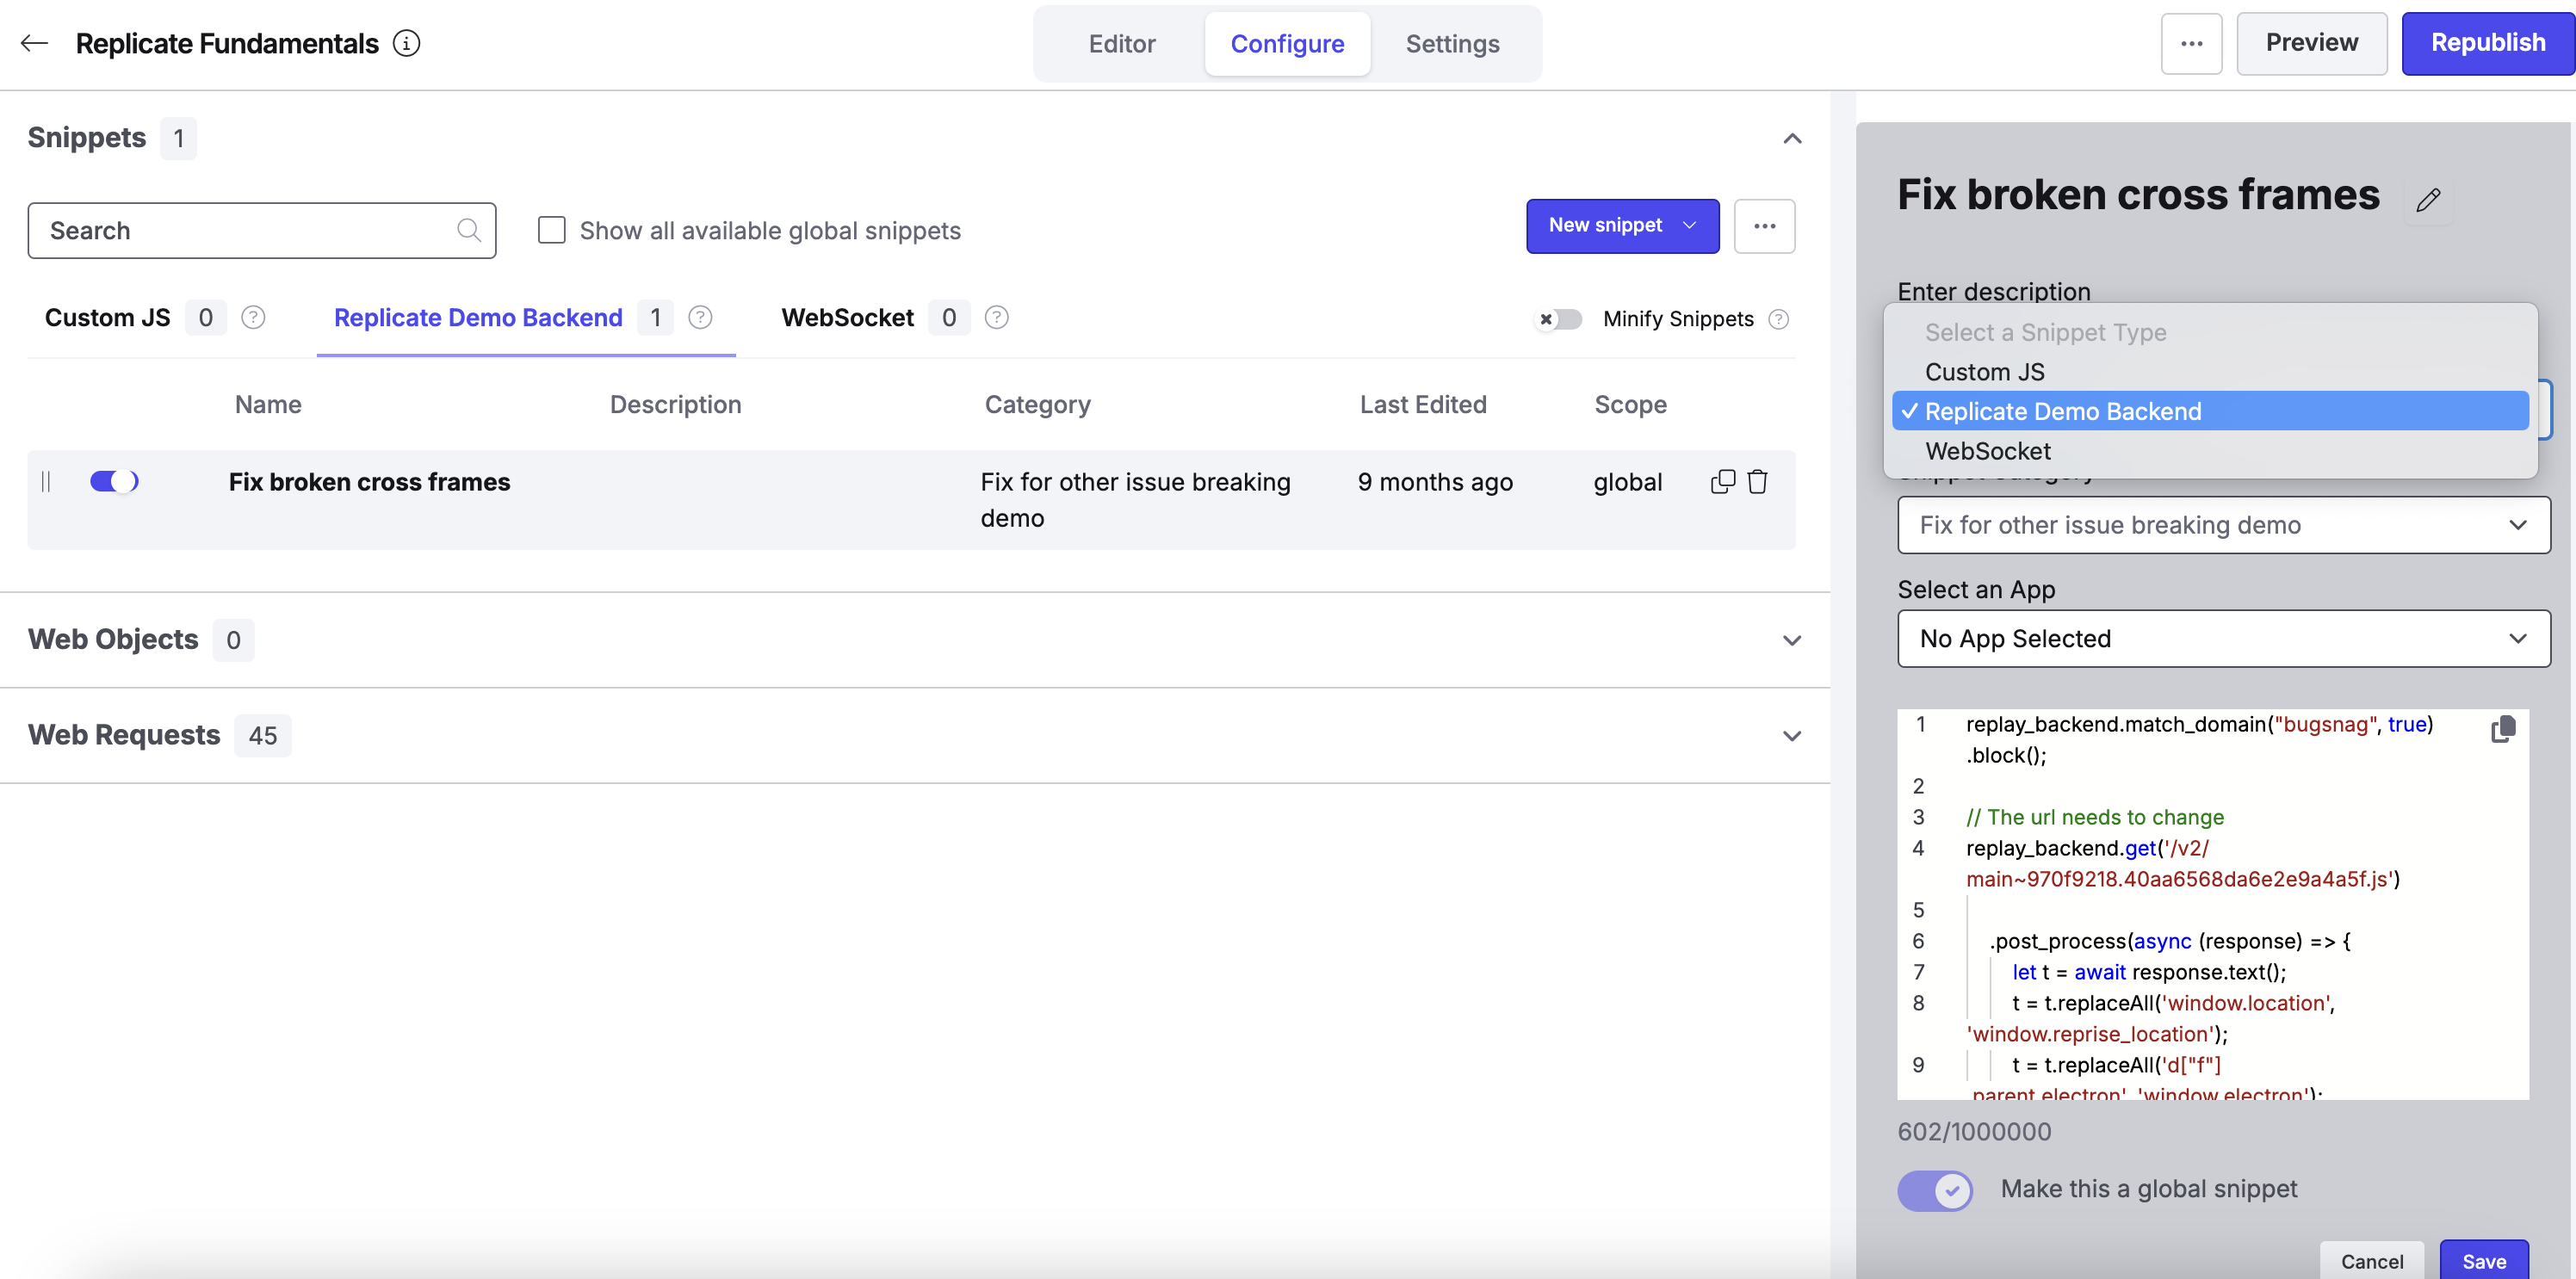The image size is (2576, 1279).
Task: Click the Category column header
Action: pyautogui.click(x=1037, y=404)
